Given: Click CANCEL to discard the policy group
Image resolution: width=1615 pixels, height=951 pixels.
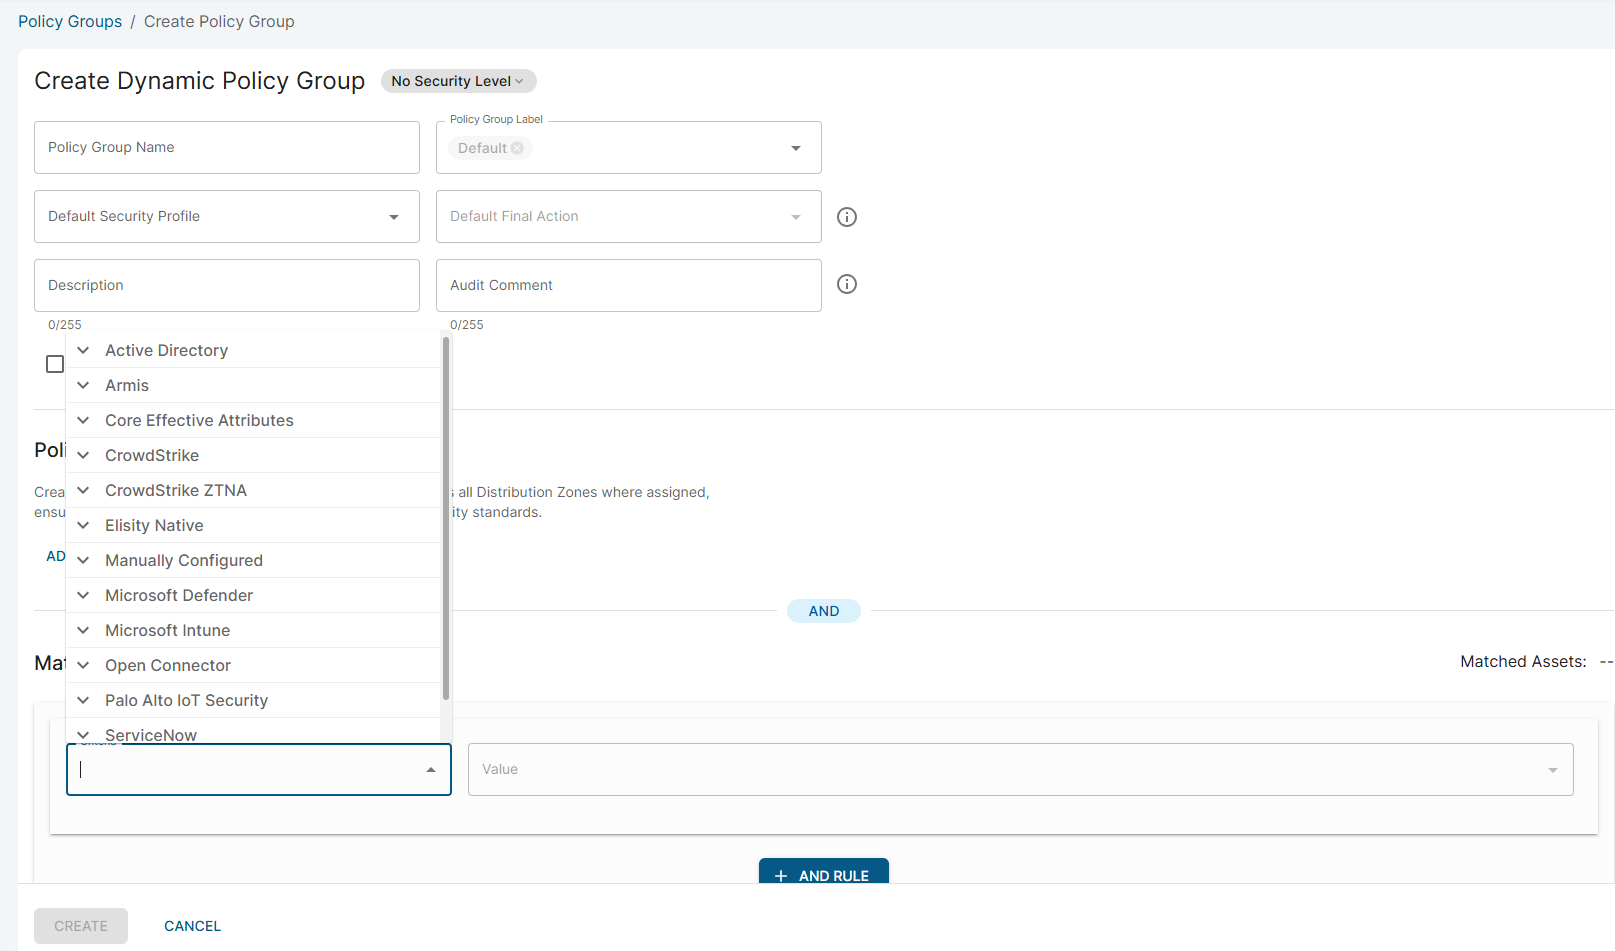Looking at the screenshot, I should (x=192, y=925).
